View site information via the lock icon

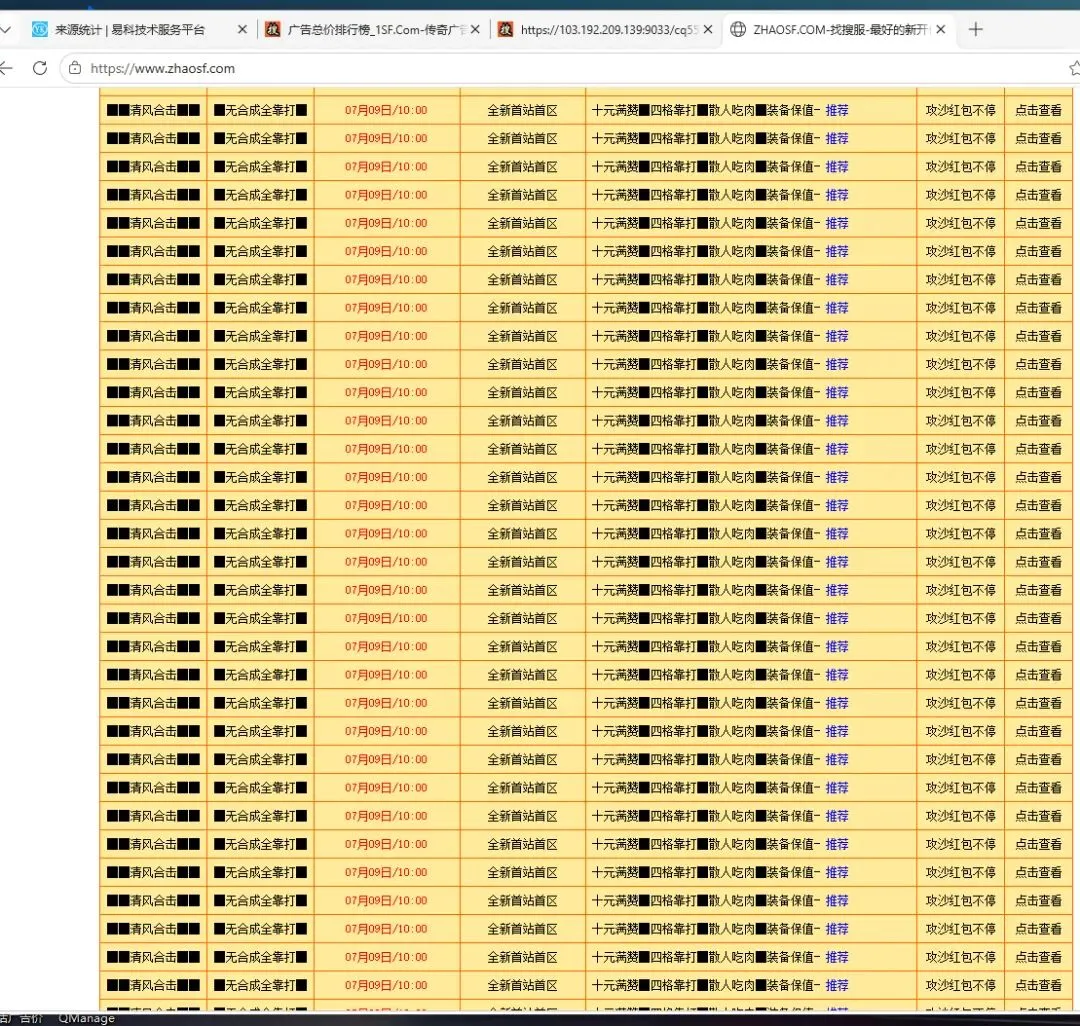coord(75,68)
